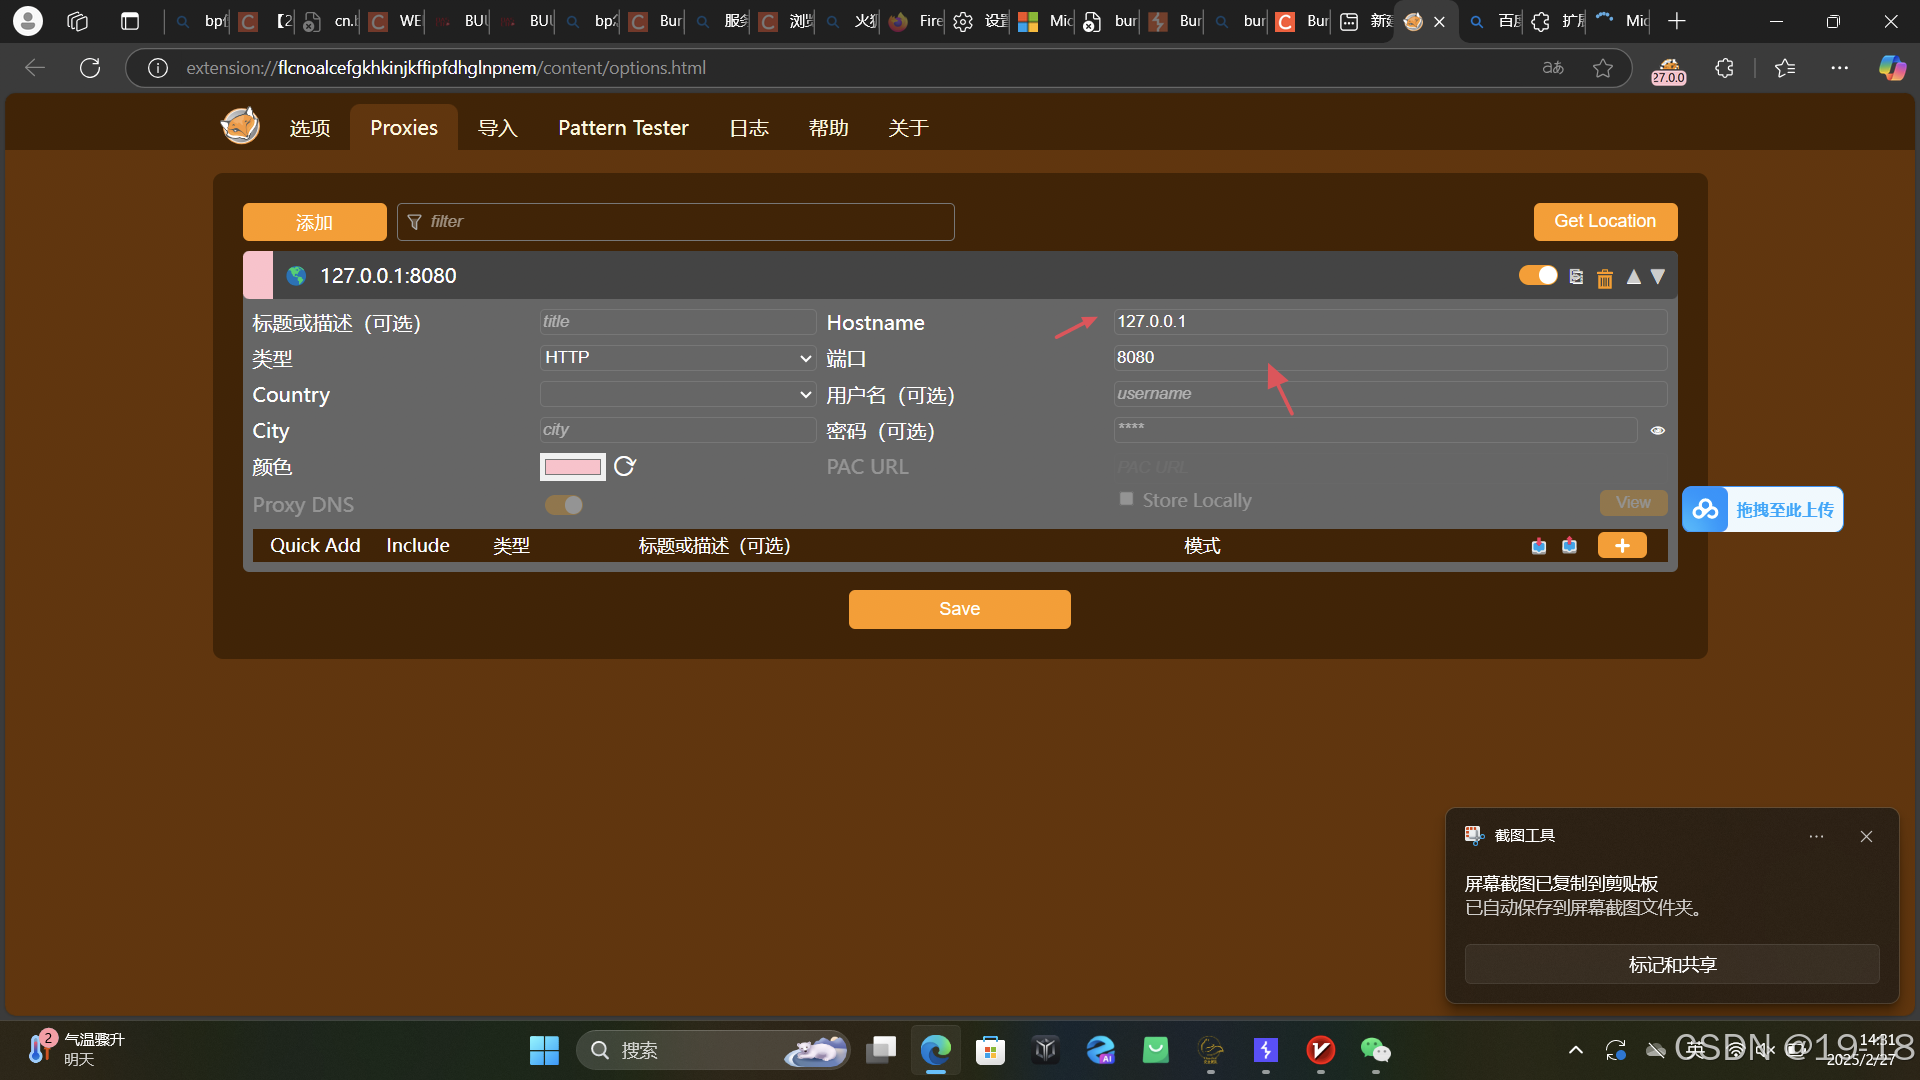The width and height of the screenshot is (1920, 1080).
Task: Open the 日志 tab
Action: tap(748, 128)
